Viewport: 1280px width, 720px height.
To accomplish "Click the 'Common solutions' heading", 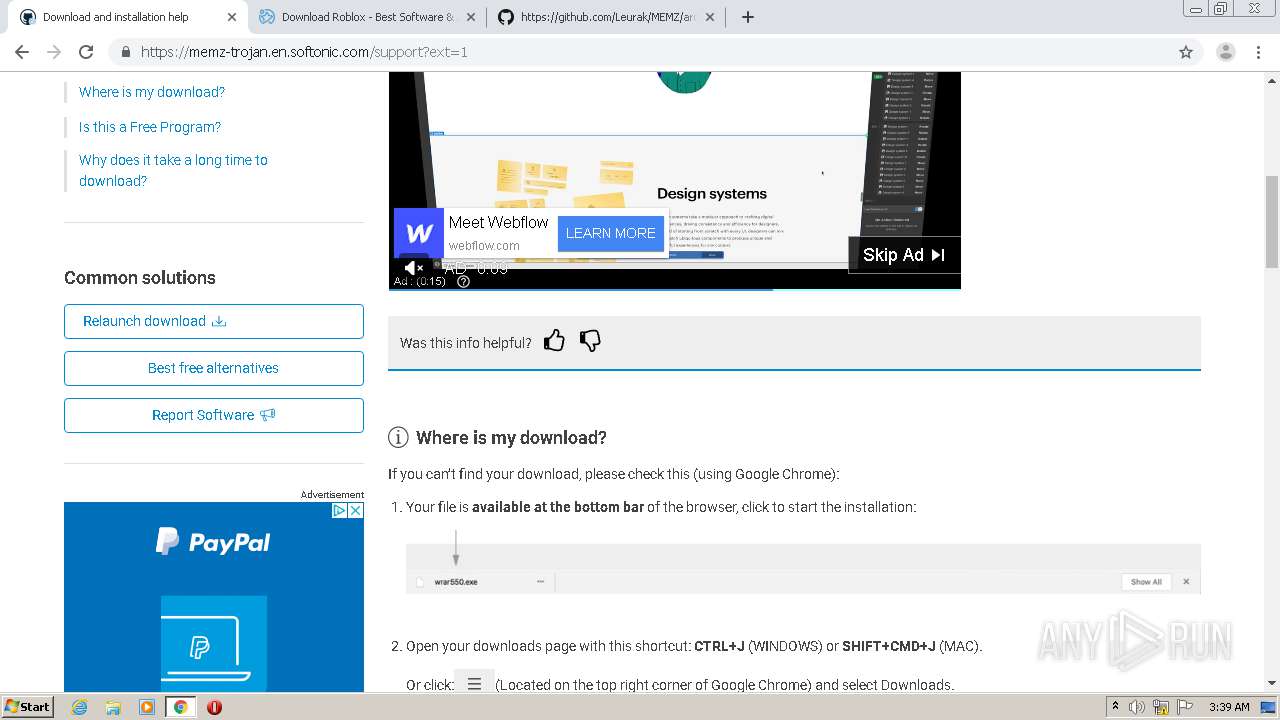I will coord(140,278).
